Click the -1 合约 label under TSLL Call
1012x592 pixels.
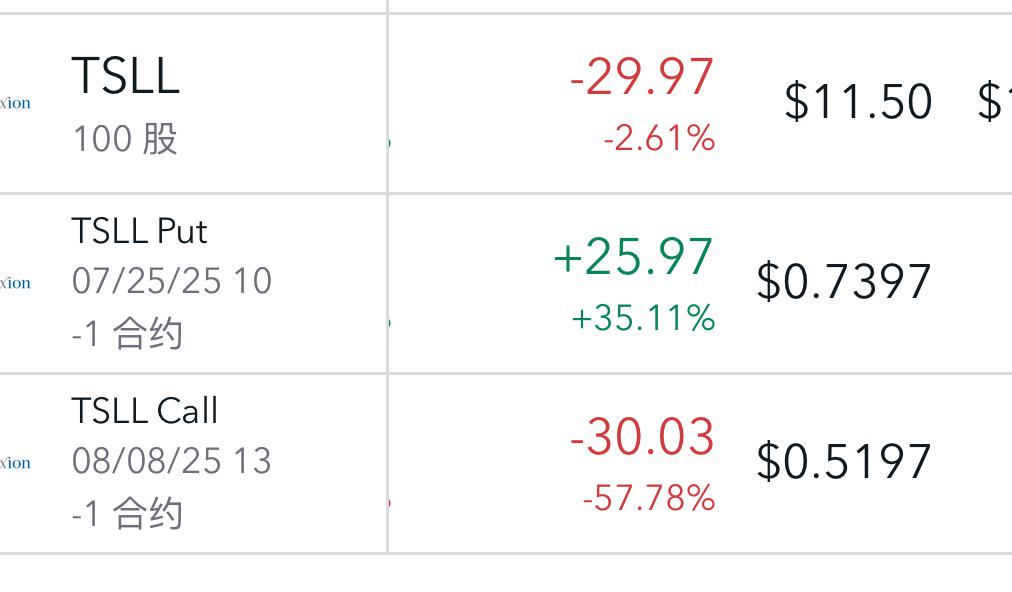[x=127, y=514]
